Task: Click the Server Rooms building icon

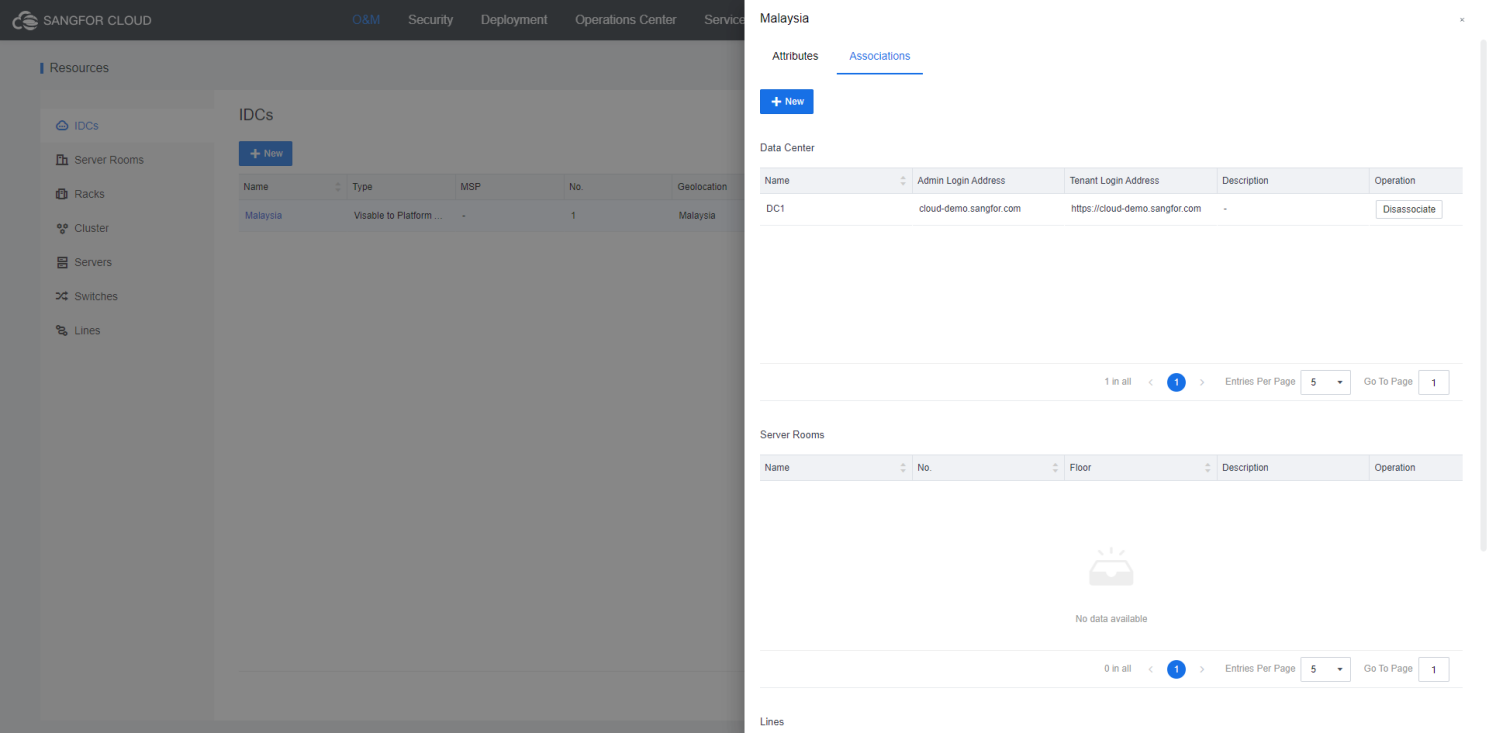Action: point(62,160)
